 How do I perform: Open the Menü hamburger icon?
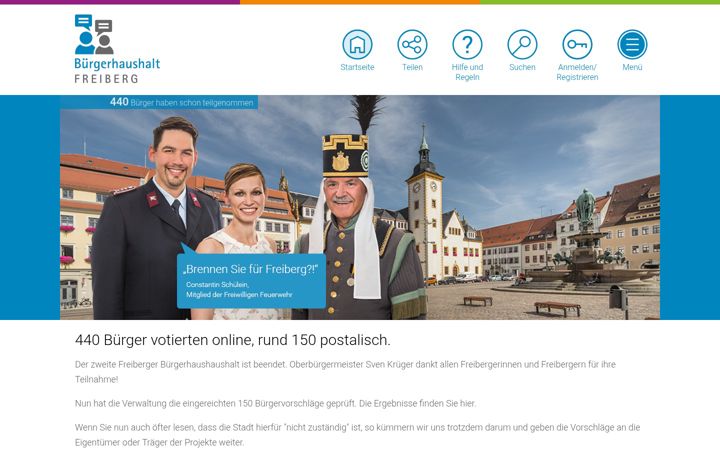point(632,45)
